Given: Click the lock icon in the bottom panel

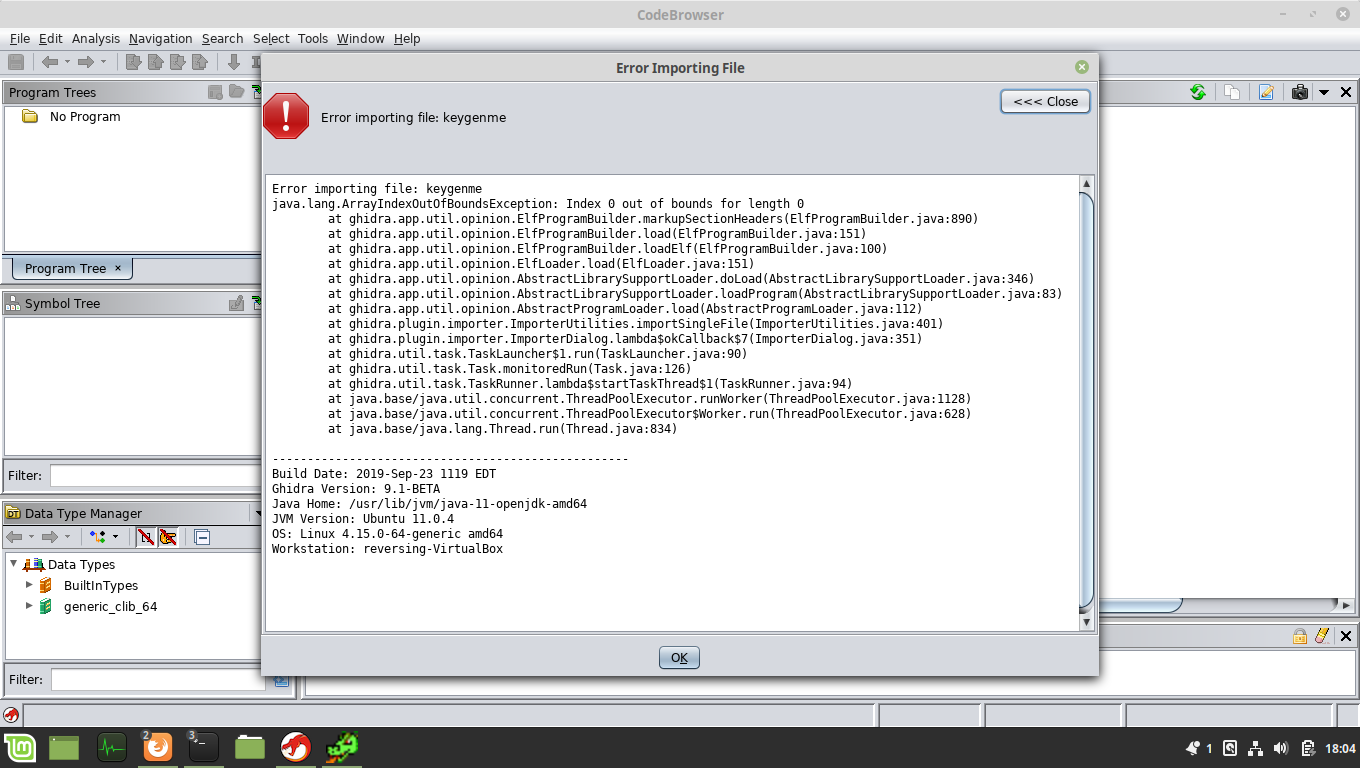Looking at the screenshot, I should [1300, 635].
